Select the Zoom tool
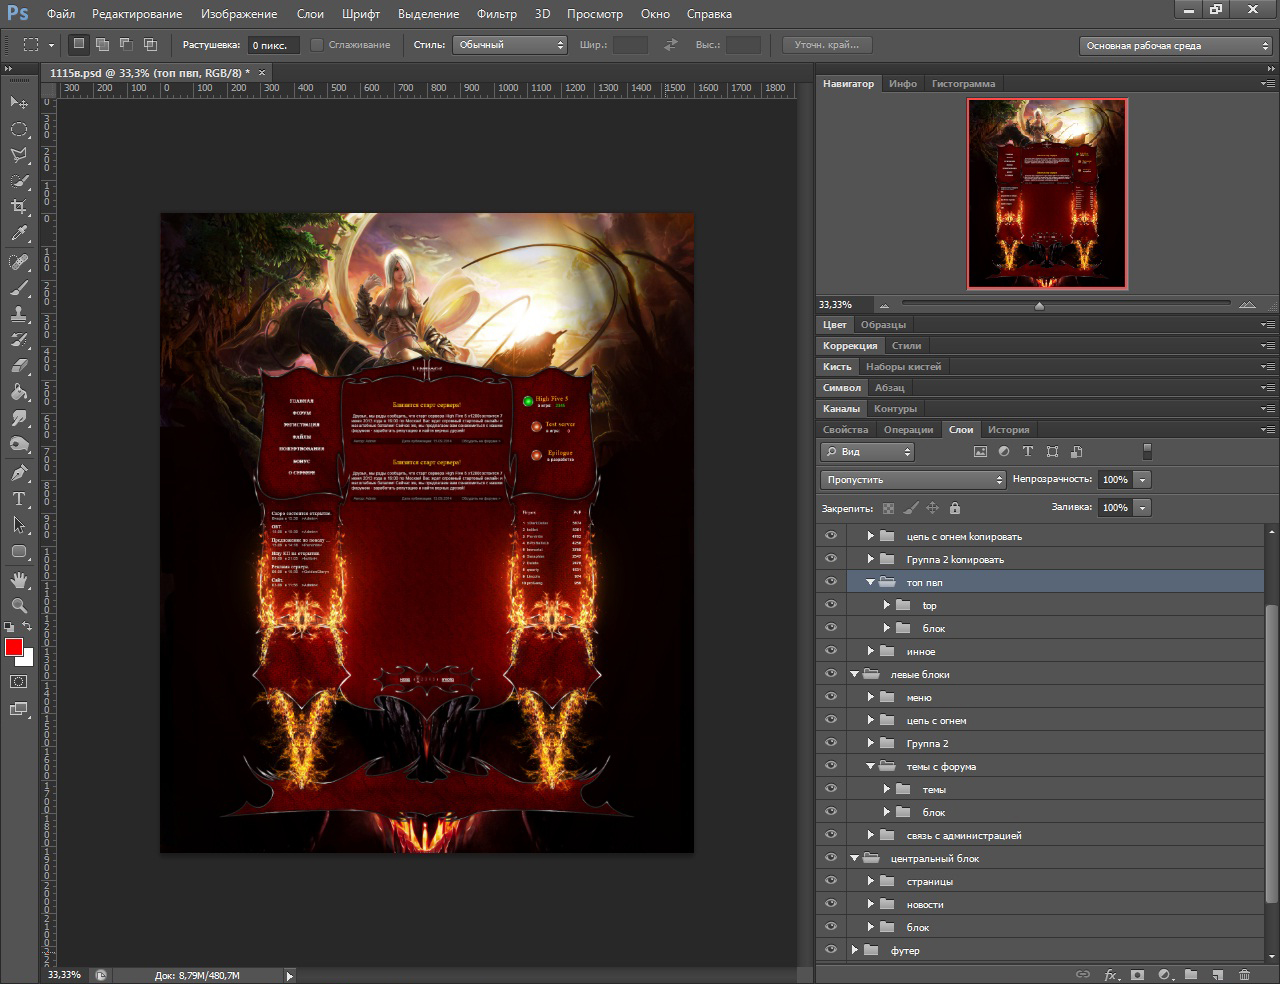This screenshot has height=984, width=1280. click(19, 605)
